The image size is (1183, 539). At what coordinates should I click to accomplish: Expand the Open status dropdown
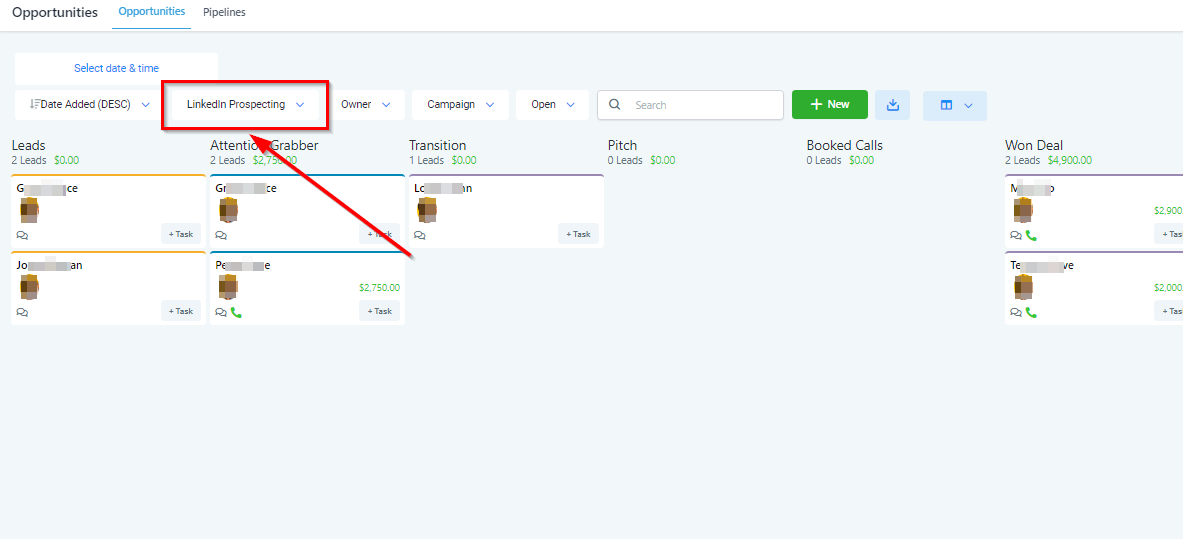coord(553,105)
